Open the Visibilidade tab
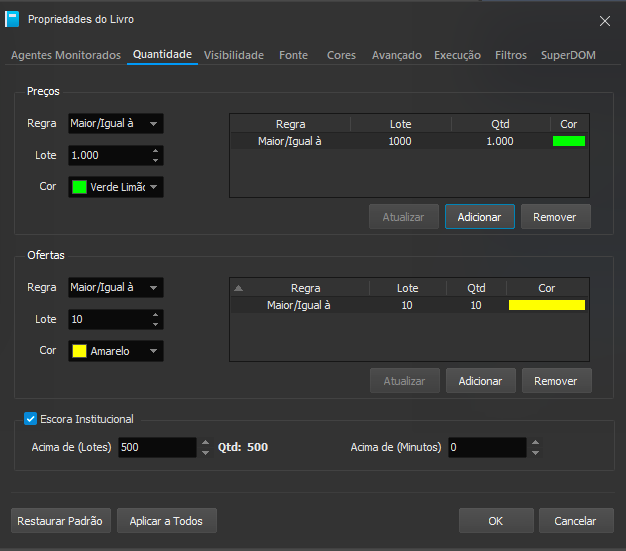The height and width of the screenshot is (551, 626). 234,55
